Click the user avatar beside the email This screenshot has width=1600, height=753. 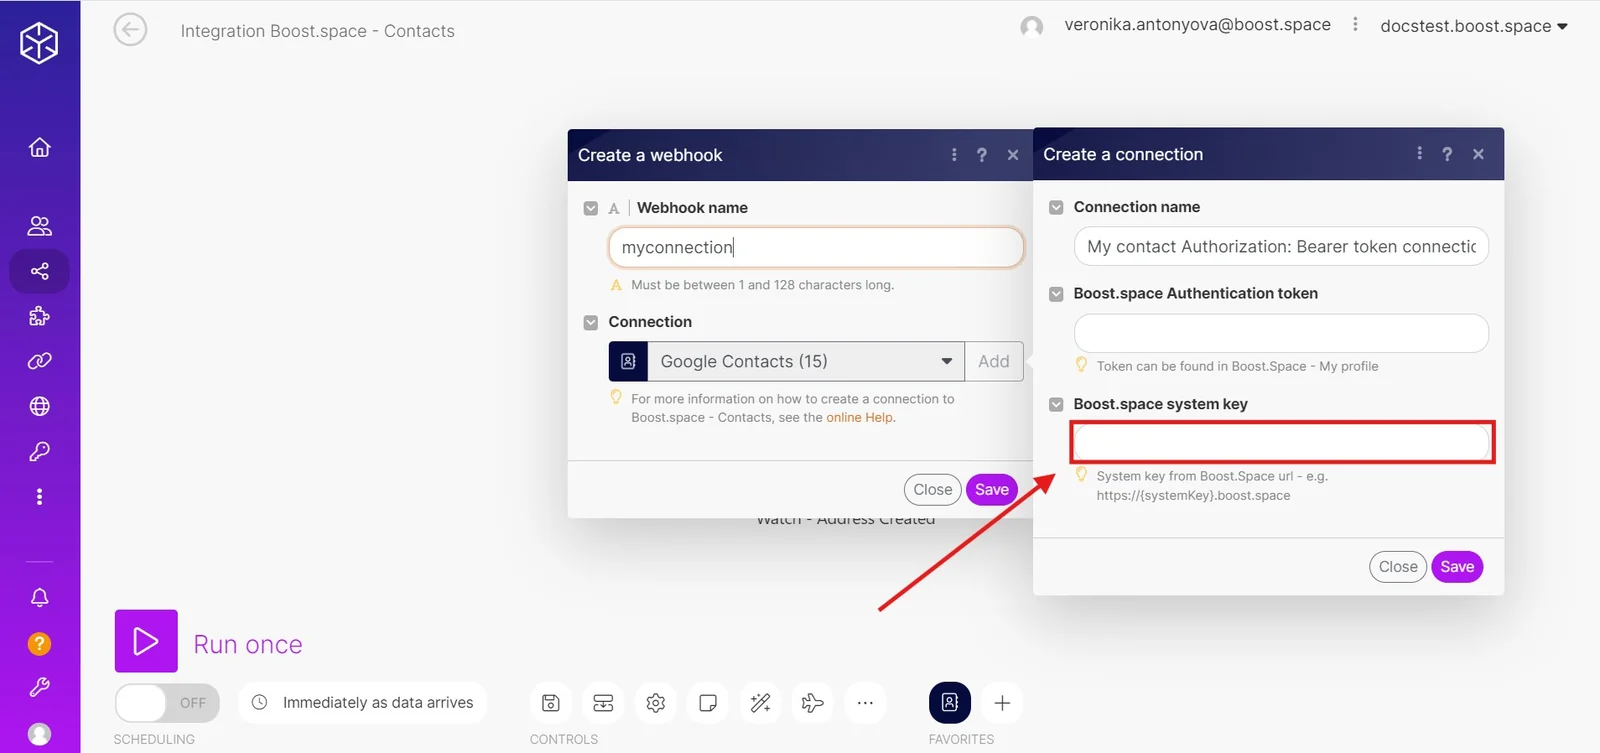point(1032,27)
